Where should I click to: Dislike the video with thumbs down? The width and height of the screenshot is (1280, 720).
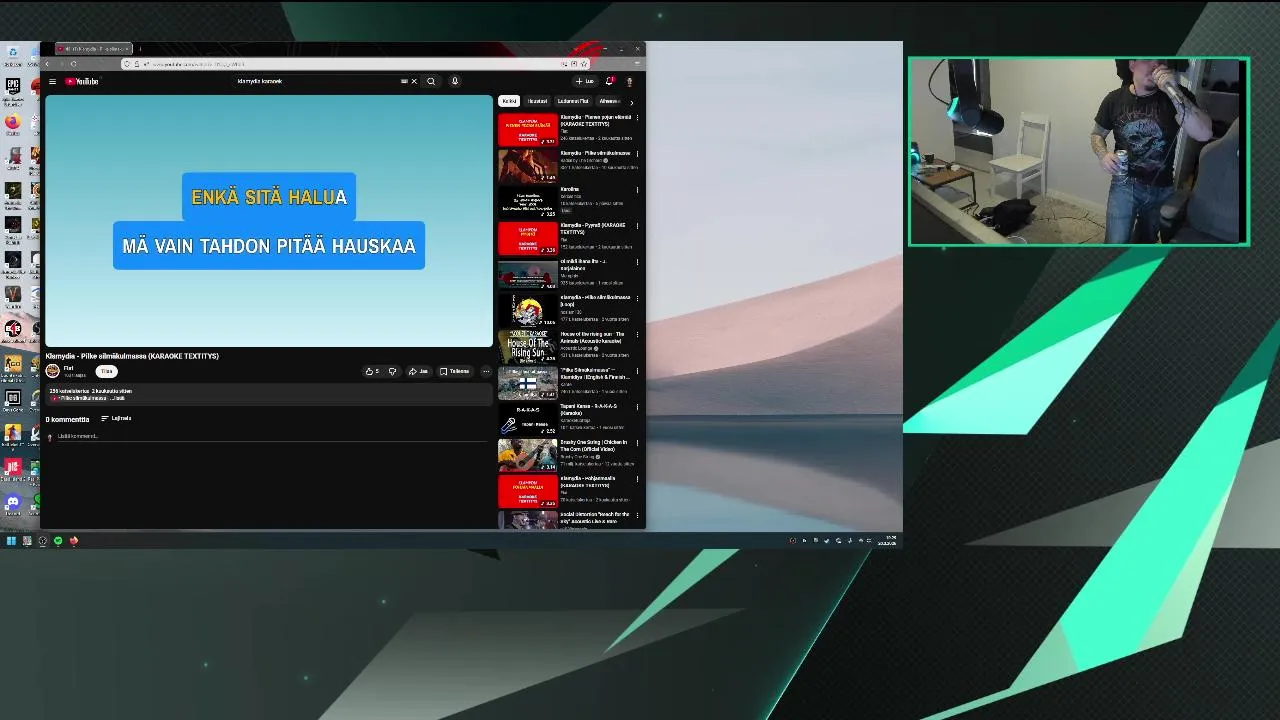click(x=392, y=371)
